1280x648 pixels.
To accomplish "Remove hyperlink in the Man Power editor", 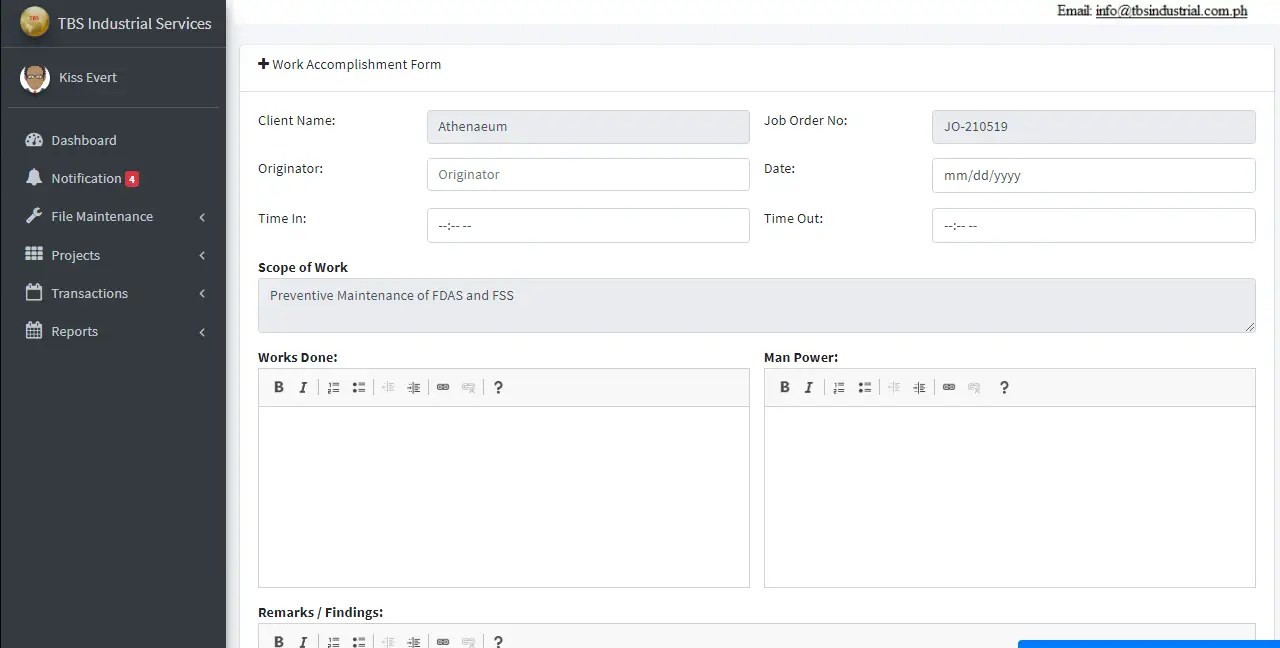I will [974, 387].
